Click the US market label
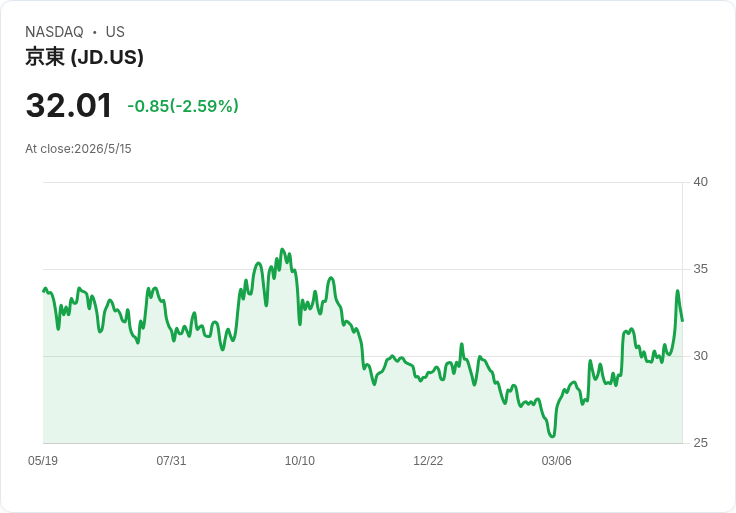736x513 pixels. 115,32
